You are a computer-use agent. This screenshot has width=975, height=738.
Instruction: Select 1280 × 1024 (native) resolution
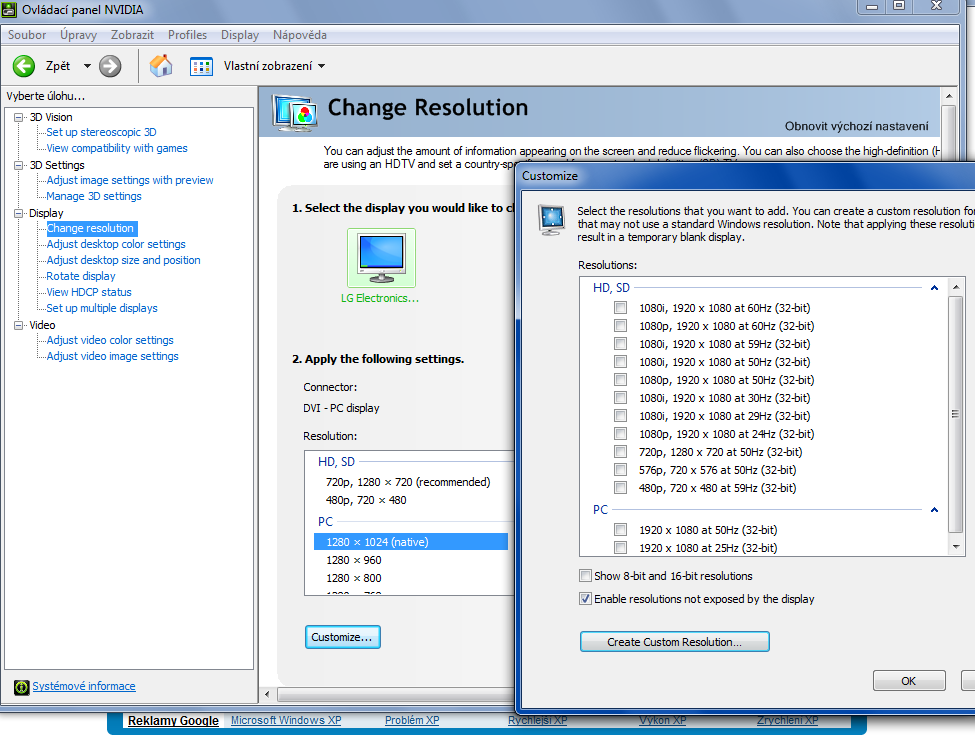click(410, 542)
